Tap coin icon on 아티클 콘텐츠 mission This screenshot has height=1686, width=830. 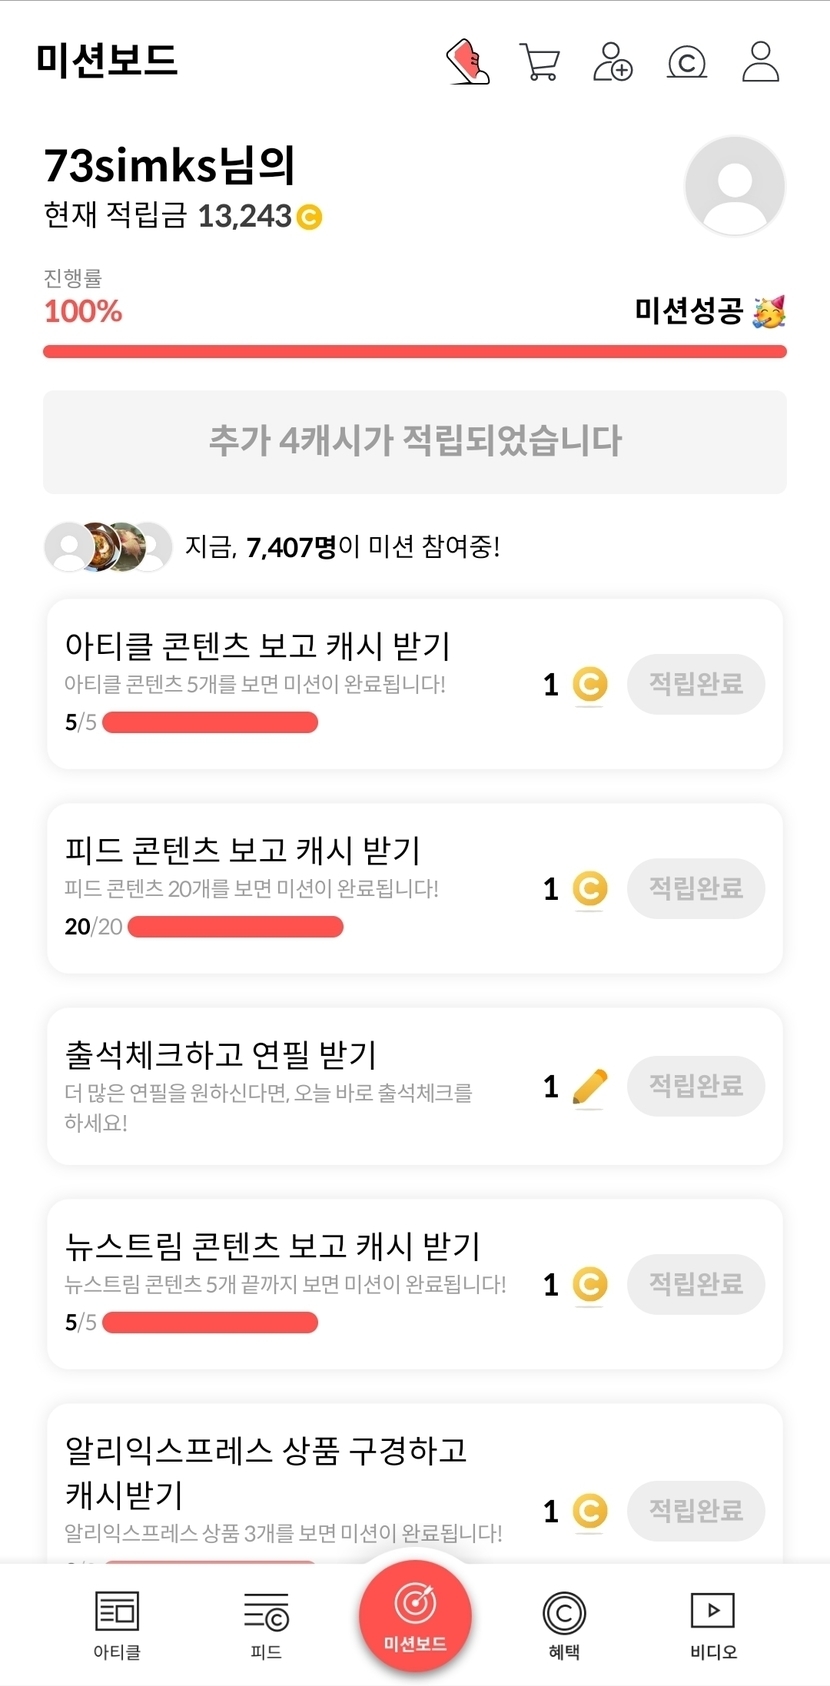590,684
